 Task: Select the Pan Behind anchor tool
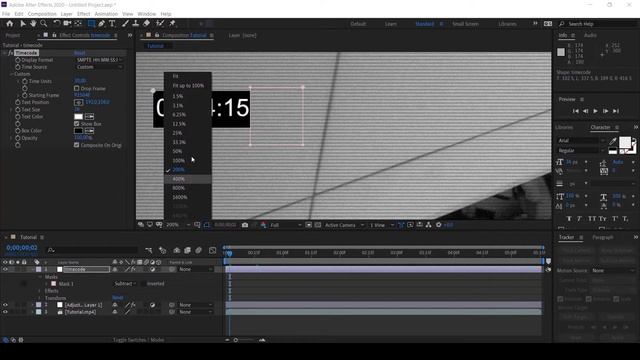click(x=78, y=24)
